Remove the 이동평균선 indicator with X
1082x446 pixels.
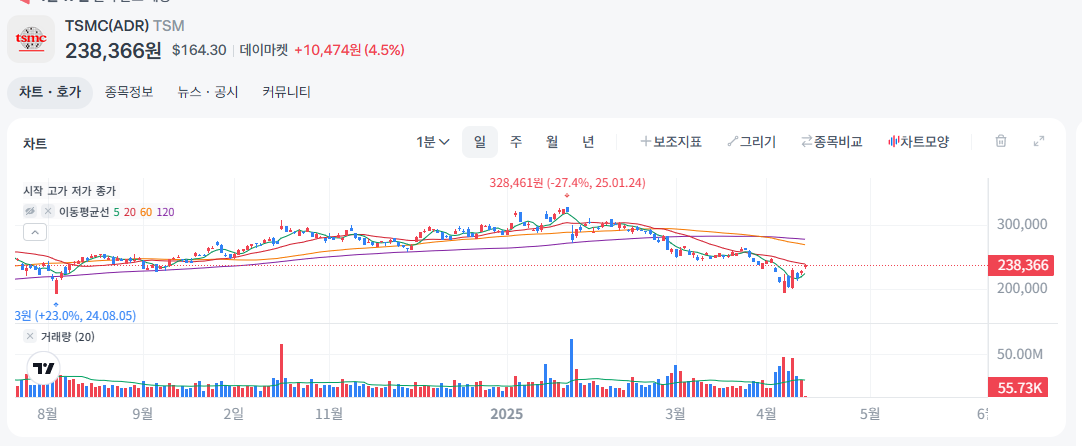[x=48, y=211]
